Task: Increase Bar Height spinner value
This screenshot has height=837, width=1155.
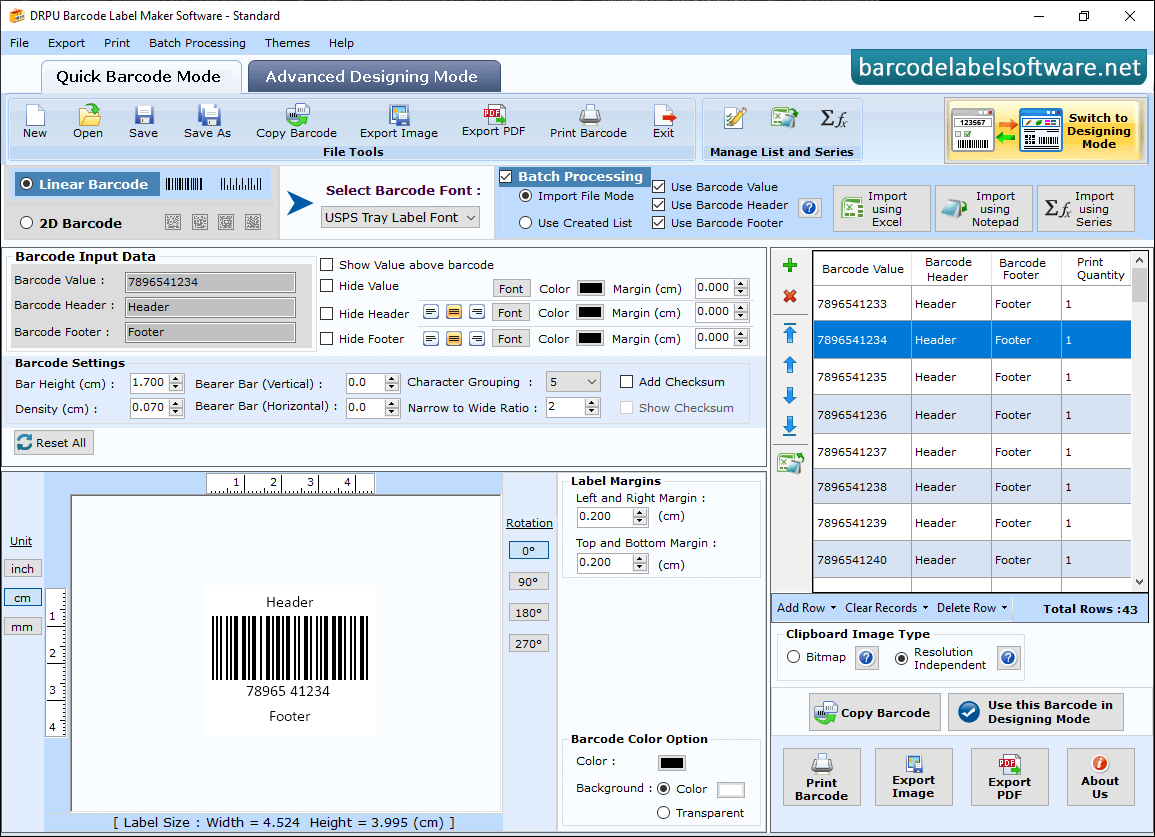Action: pyautogui.click(x=176, y=379)
